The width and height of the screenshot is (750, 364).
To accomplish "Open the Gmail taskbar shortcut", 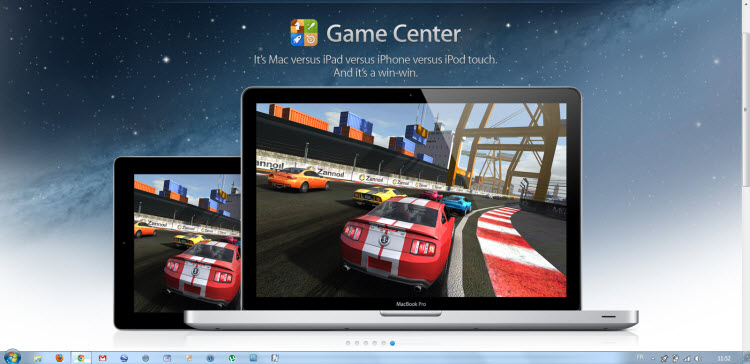I will point(102,358).
